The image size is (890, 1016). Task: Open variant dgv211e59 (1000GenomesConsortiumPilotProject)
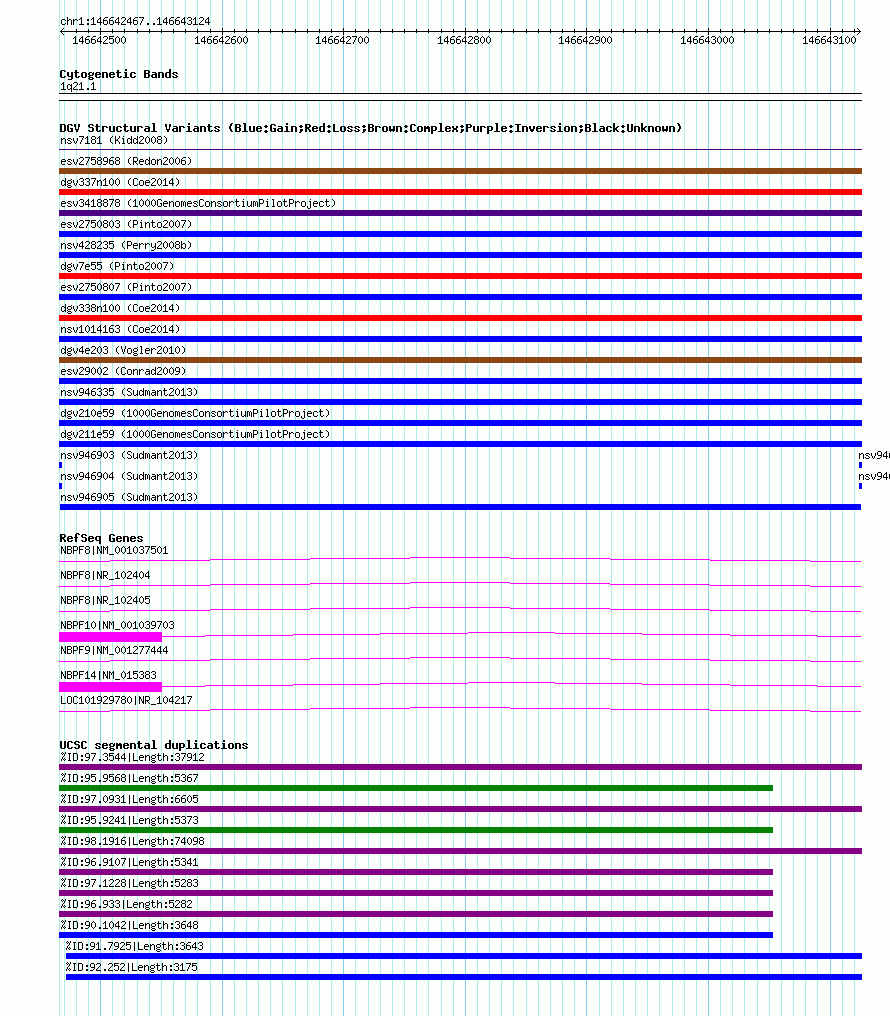(195, 433)
